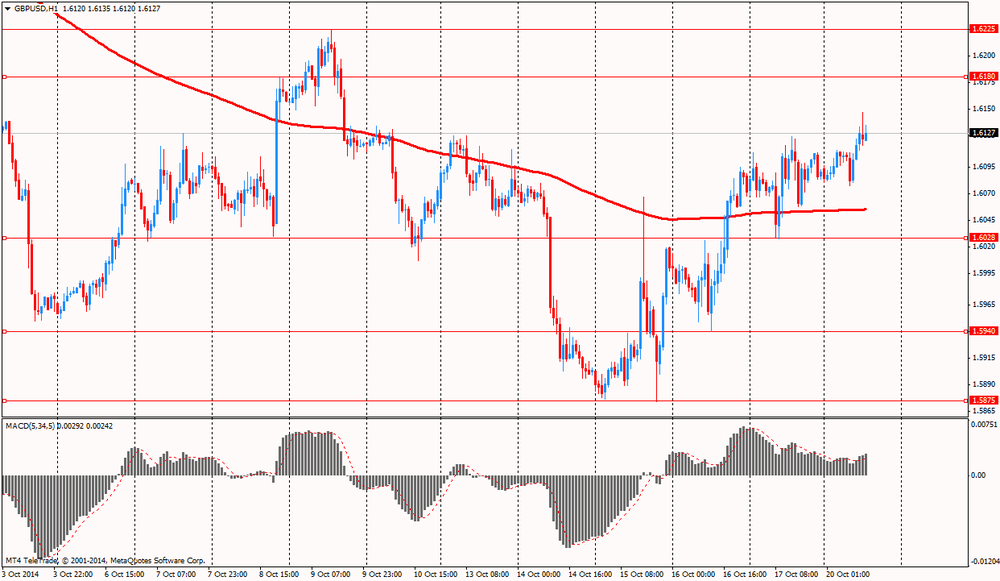The height and width of the screenshot is (581, 1000).
Task: Select the 1.5875 horizontal line left handle
Action: click(4, 401)
